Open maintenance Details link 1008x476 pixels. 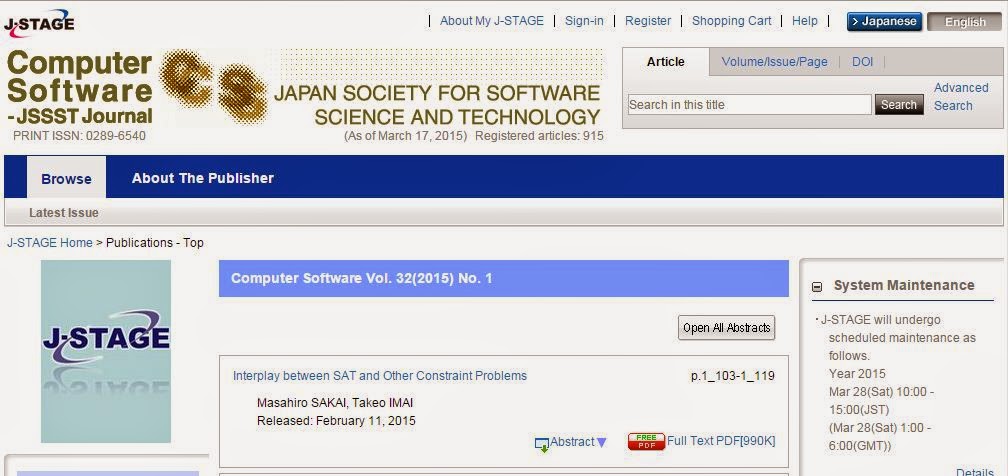[975, 471]
